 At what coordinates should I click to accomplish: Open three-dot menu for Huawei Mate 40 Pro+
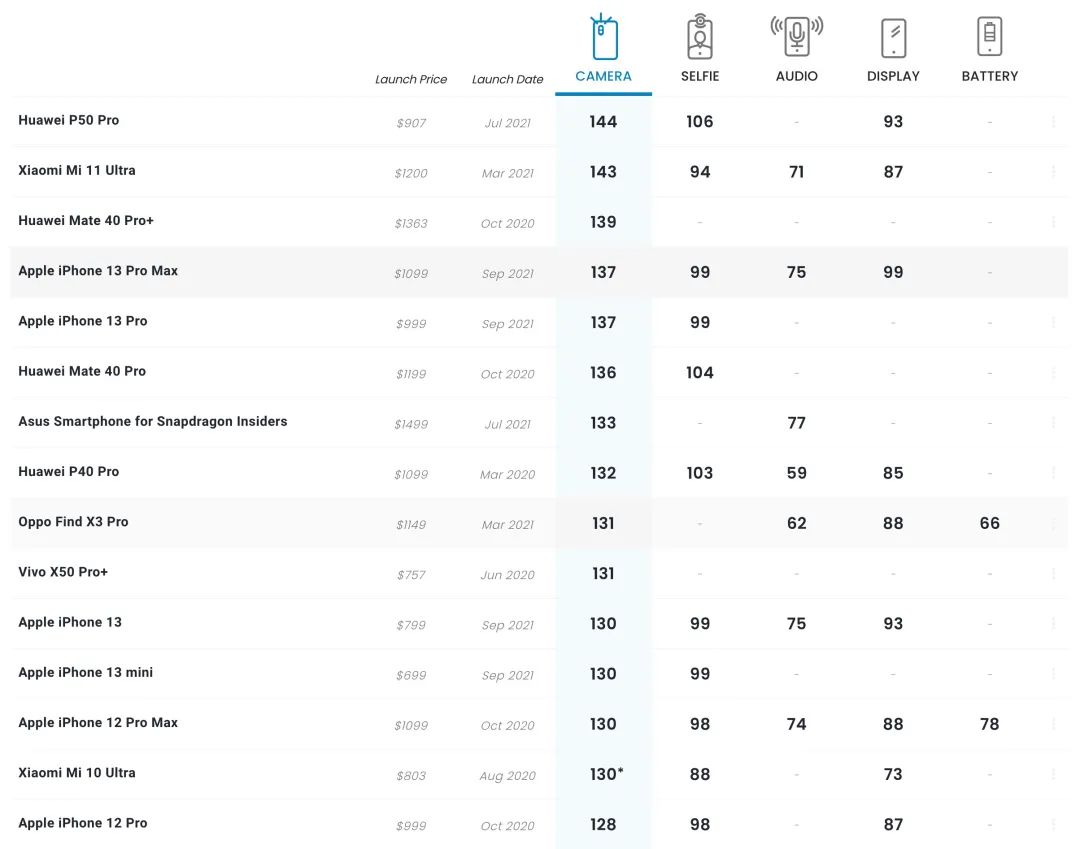point(1053,222)
